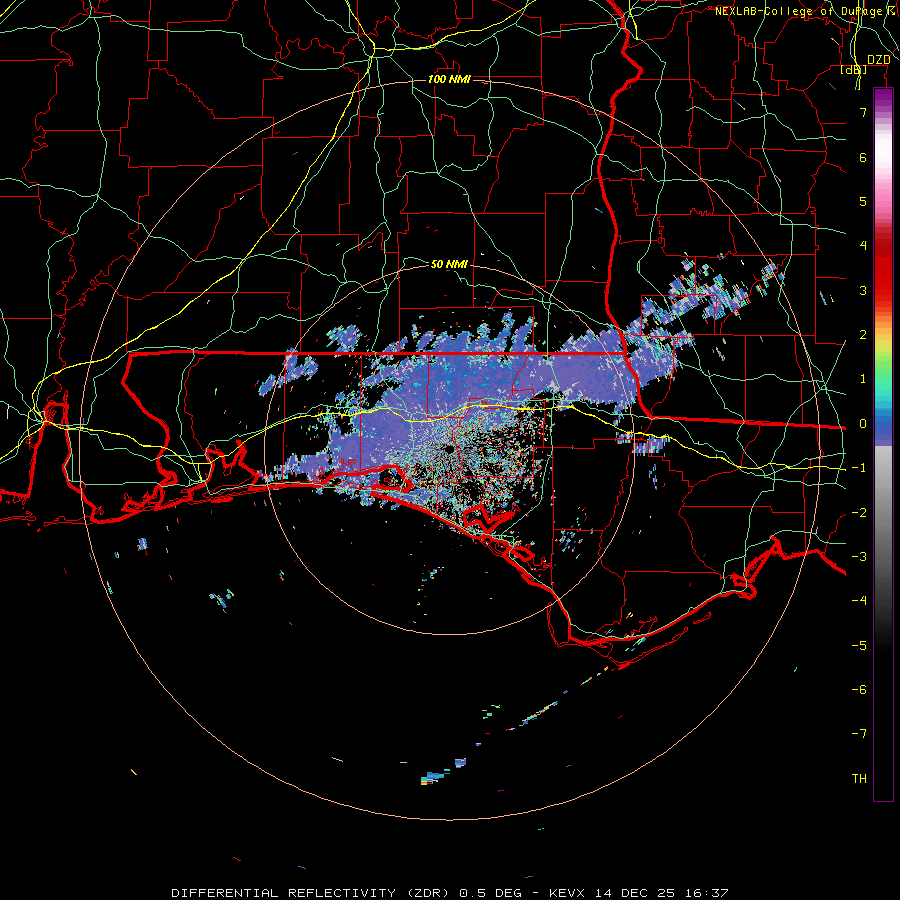Click the -6 value on color scale

859,690
